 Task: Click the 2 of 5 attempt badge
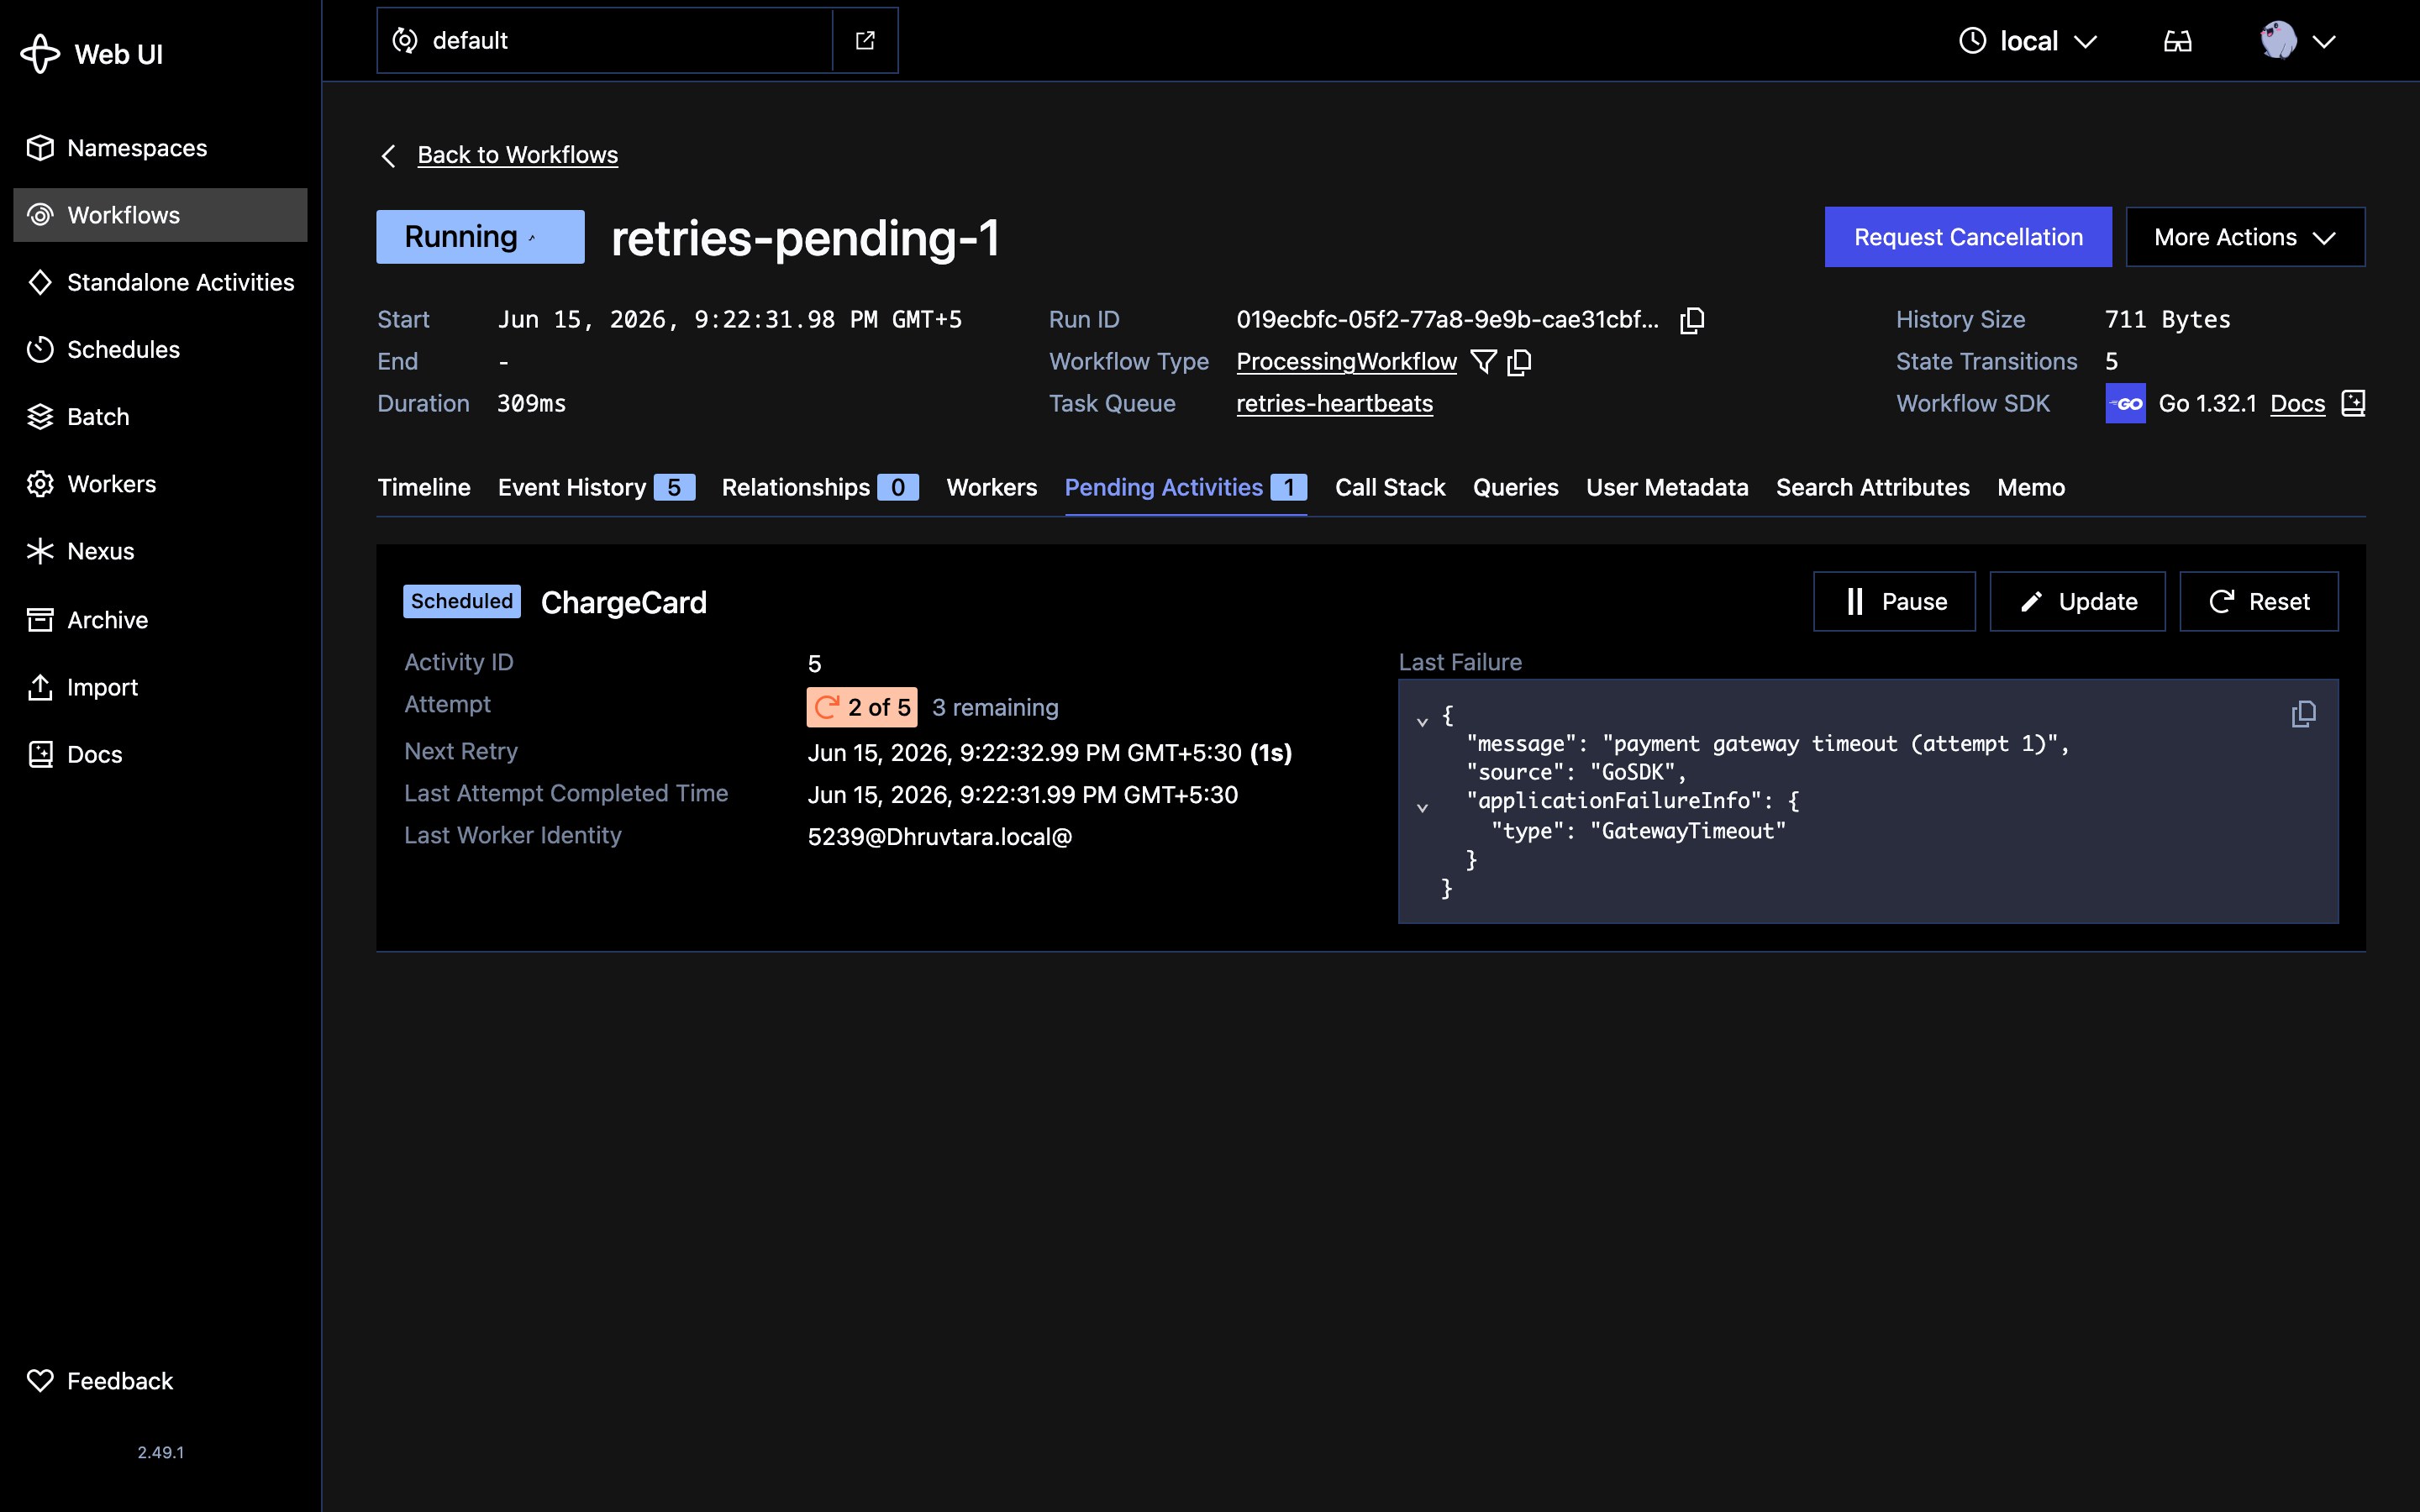[x=862, y=707]
